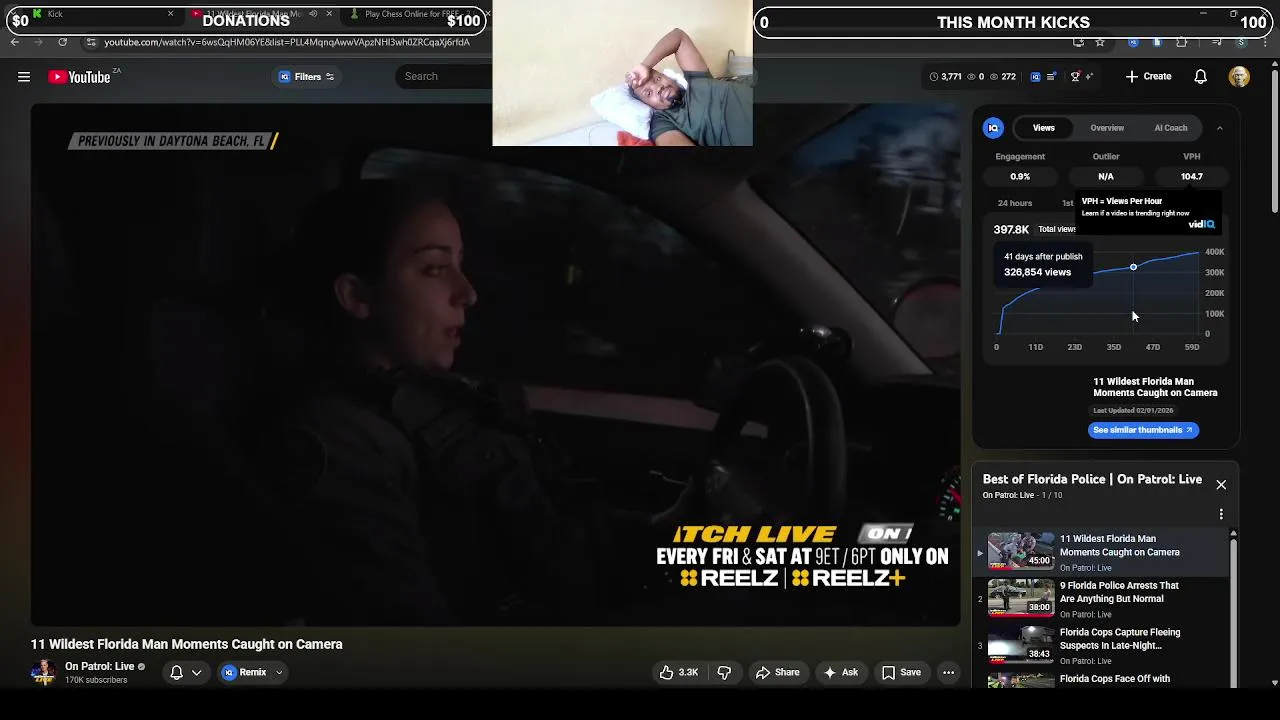Click the site info icon in address bar

pyautogui.click(x=91, y=42)
